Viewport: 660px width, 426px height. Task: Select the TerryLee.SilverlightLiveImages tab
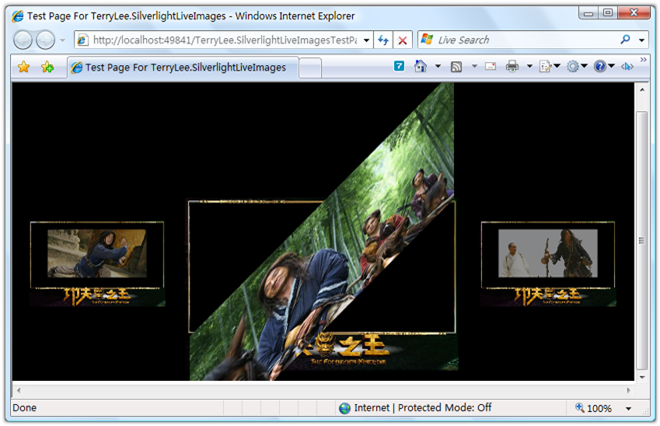(x=184, y=67)
